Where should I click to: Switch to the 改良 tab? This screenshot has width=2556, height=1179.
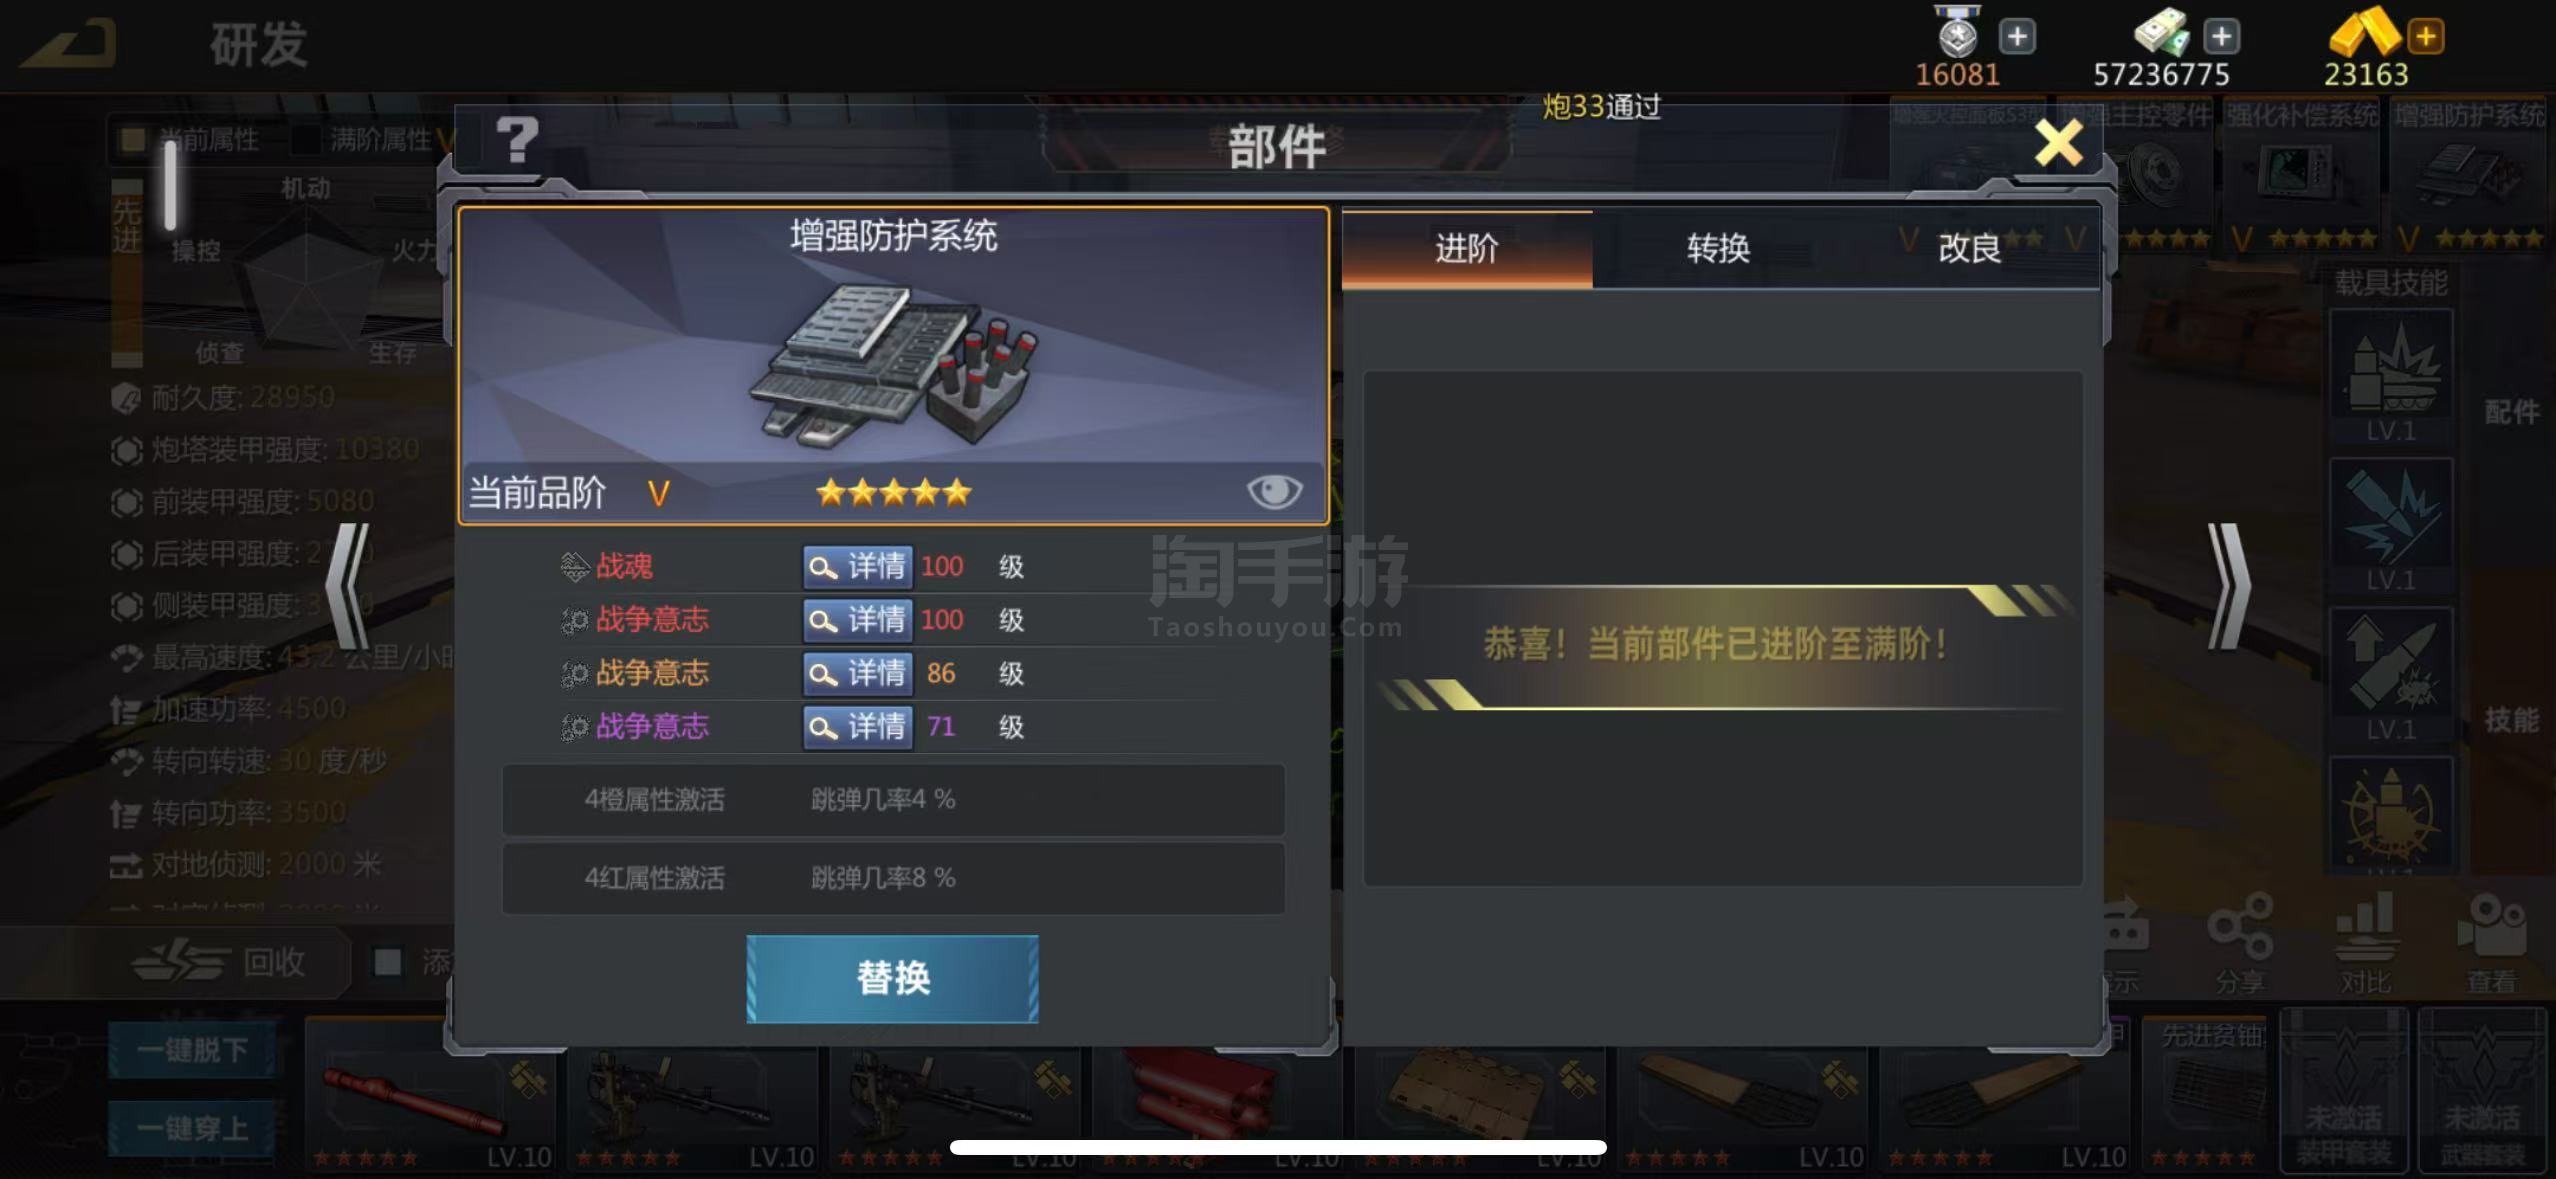pos(1969,248)
